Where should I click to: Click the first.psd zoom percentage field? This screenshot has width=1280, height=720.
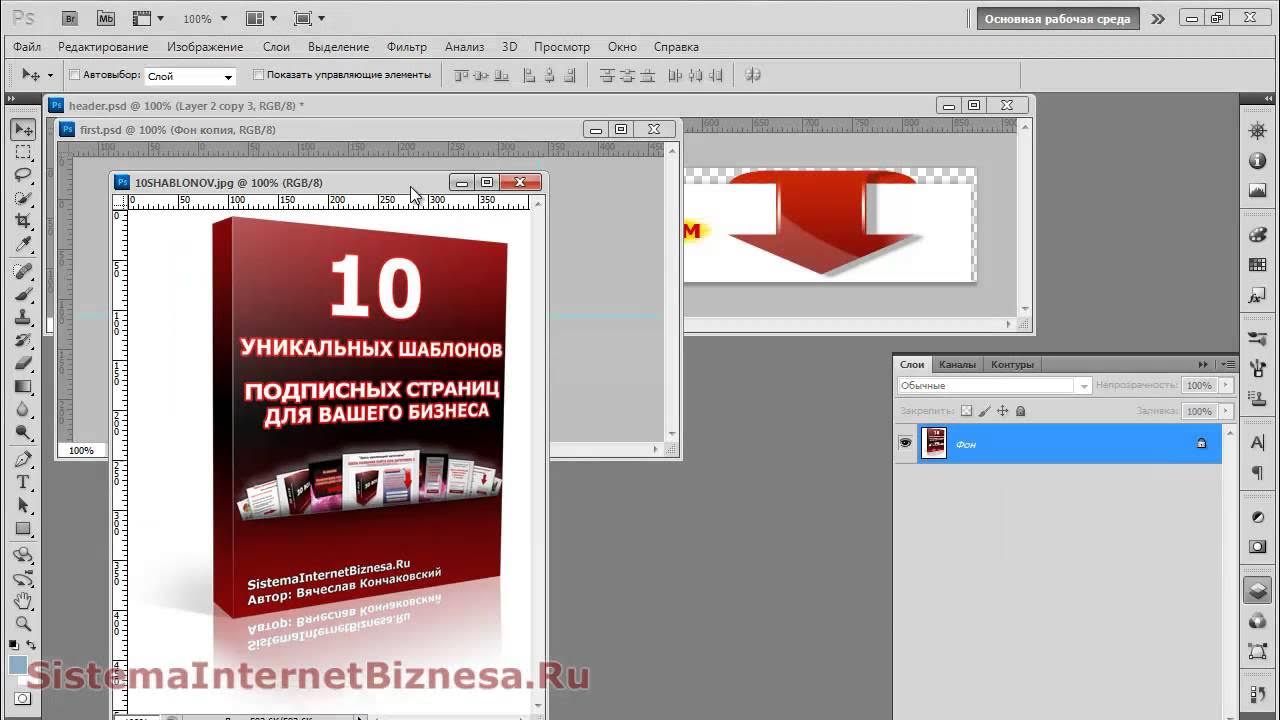pos(81,451)
